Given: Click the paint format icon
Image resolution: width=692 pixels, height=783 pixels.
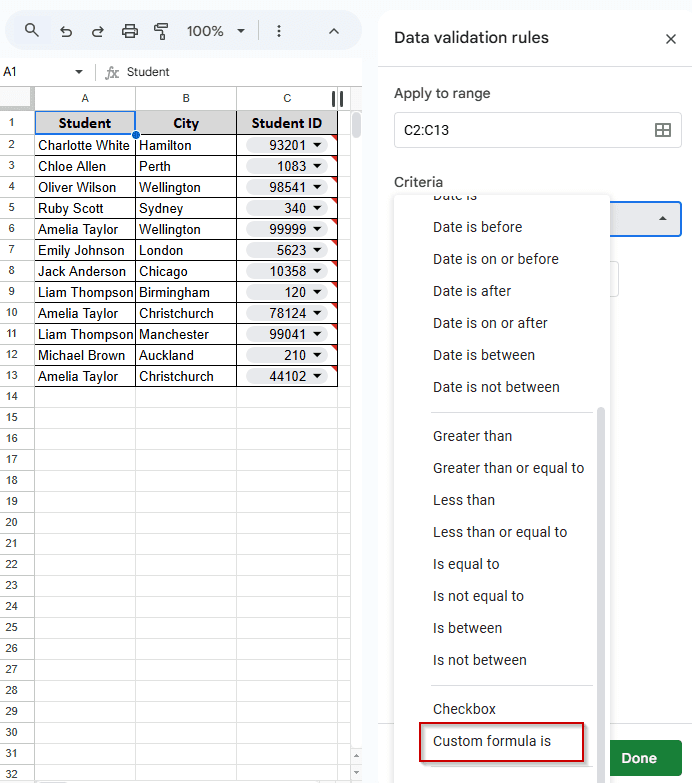Looking at the screenshot, I should [161, 31].
